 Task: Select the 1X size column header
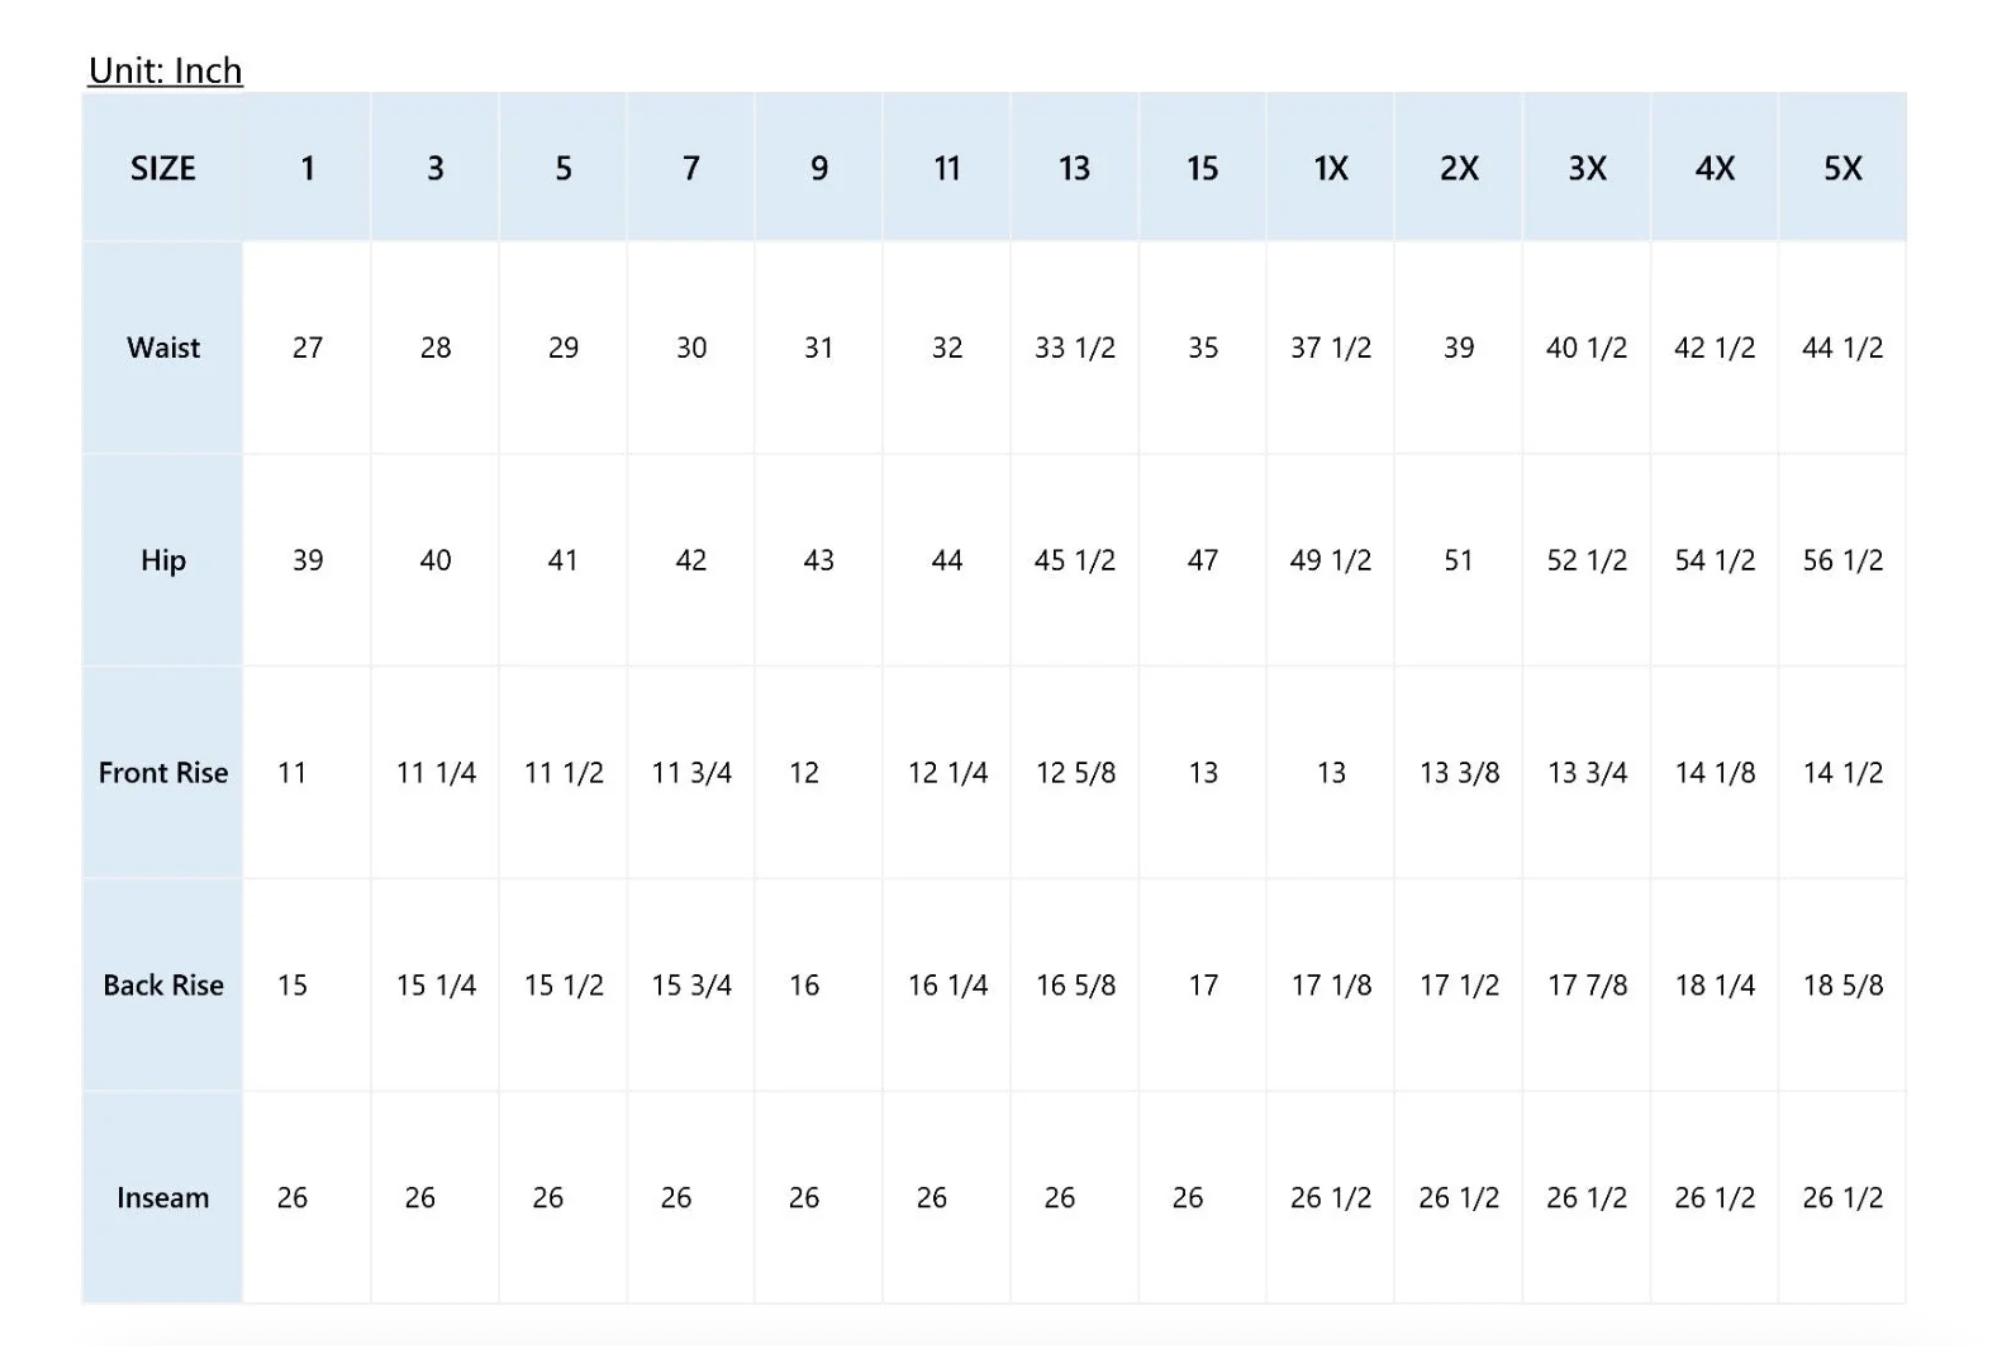click(x=1330, y=168)
